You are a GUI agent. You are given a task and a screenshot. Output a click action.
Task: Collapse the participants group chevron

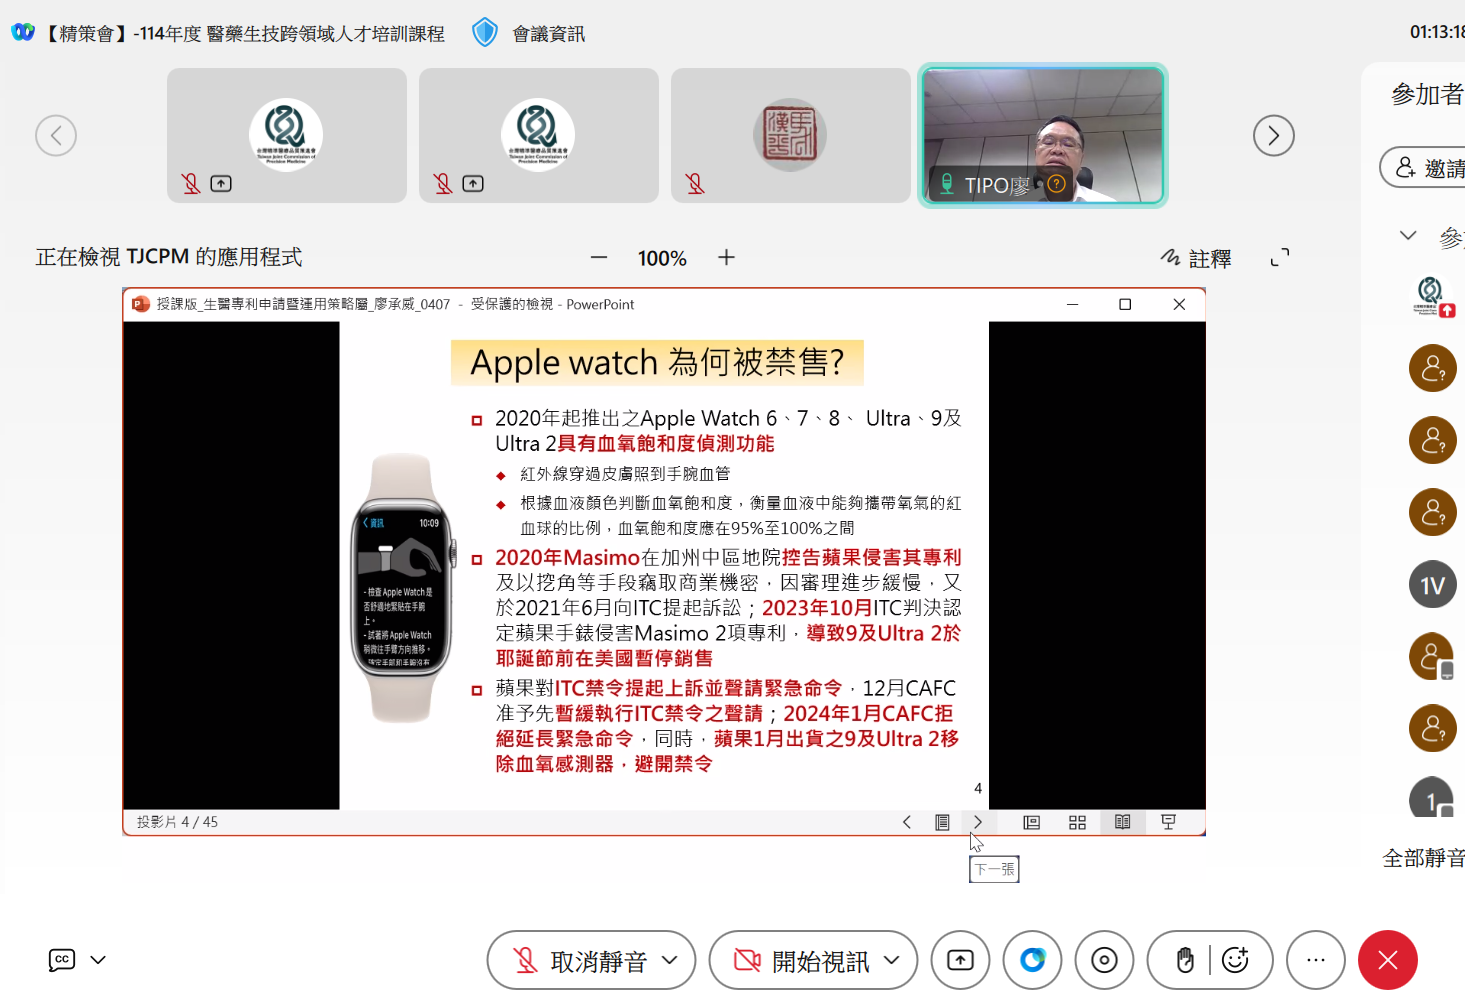click(1408, 235)
